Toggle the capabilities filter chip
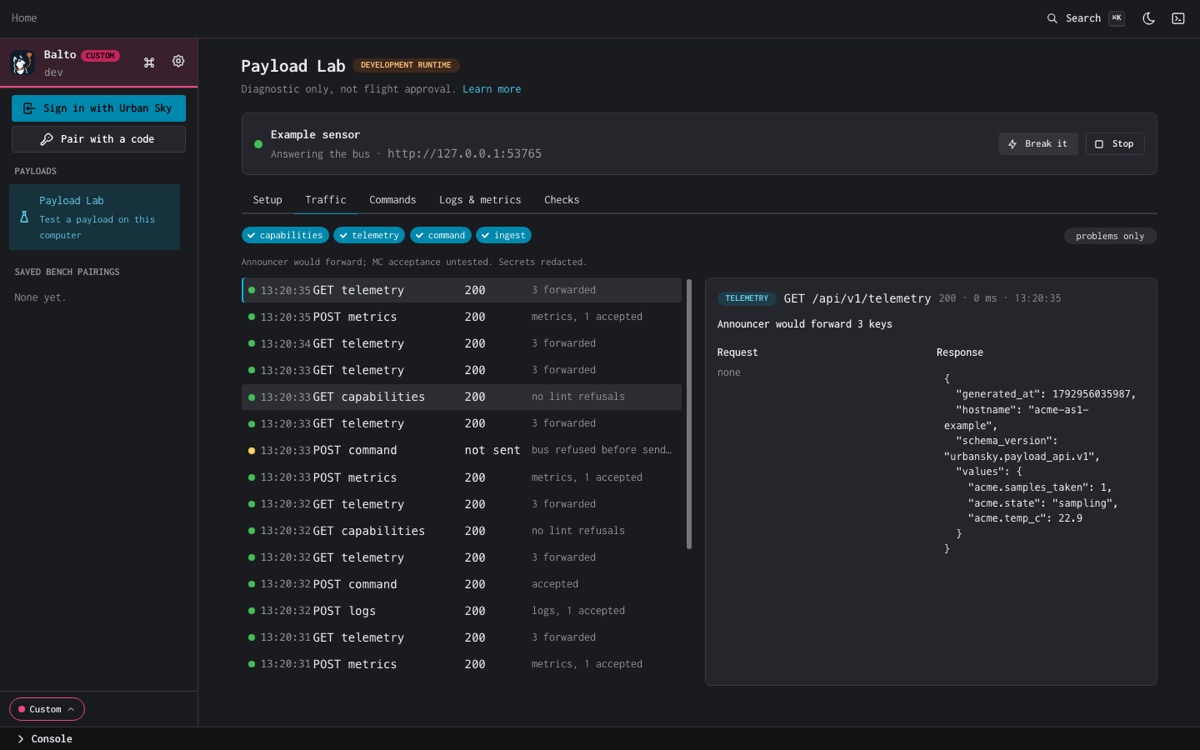The height and width of the screenshot is (750, 1200). tap(285, 235)
